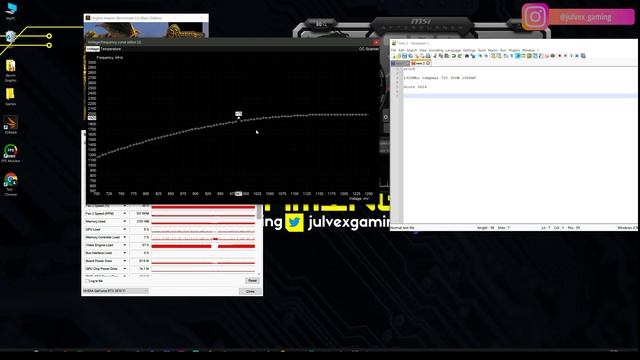Click the Video Engine Load graph bar
Viewport: 640px width, 360px height.
click(203, 246)
